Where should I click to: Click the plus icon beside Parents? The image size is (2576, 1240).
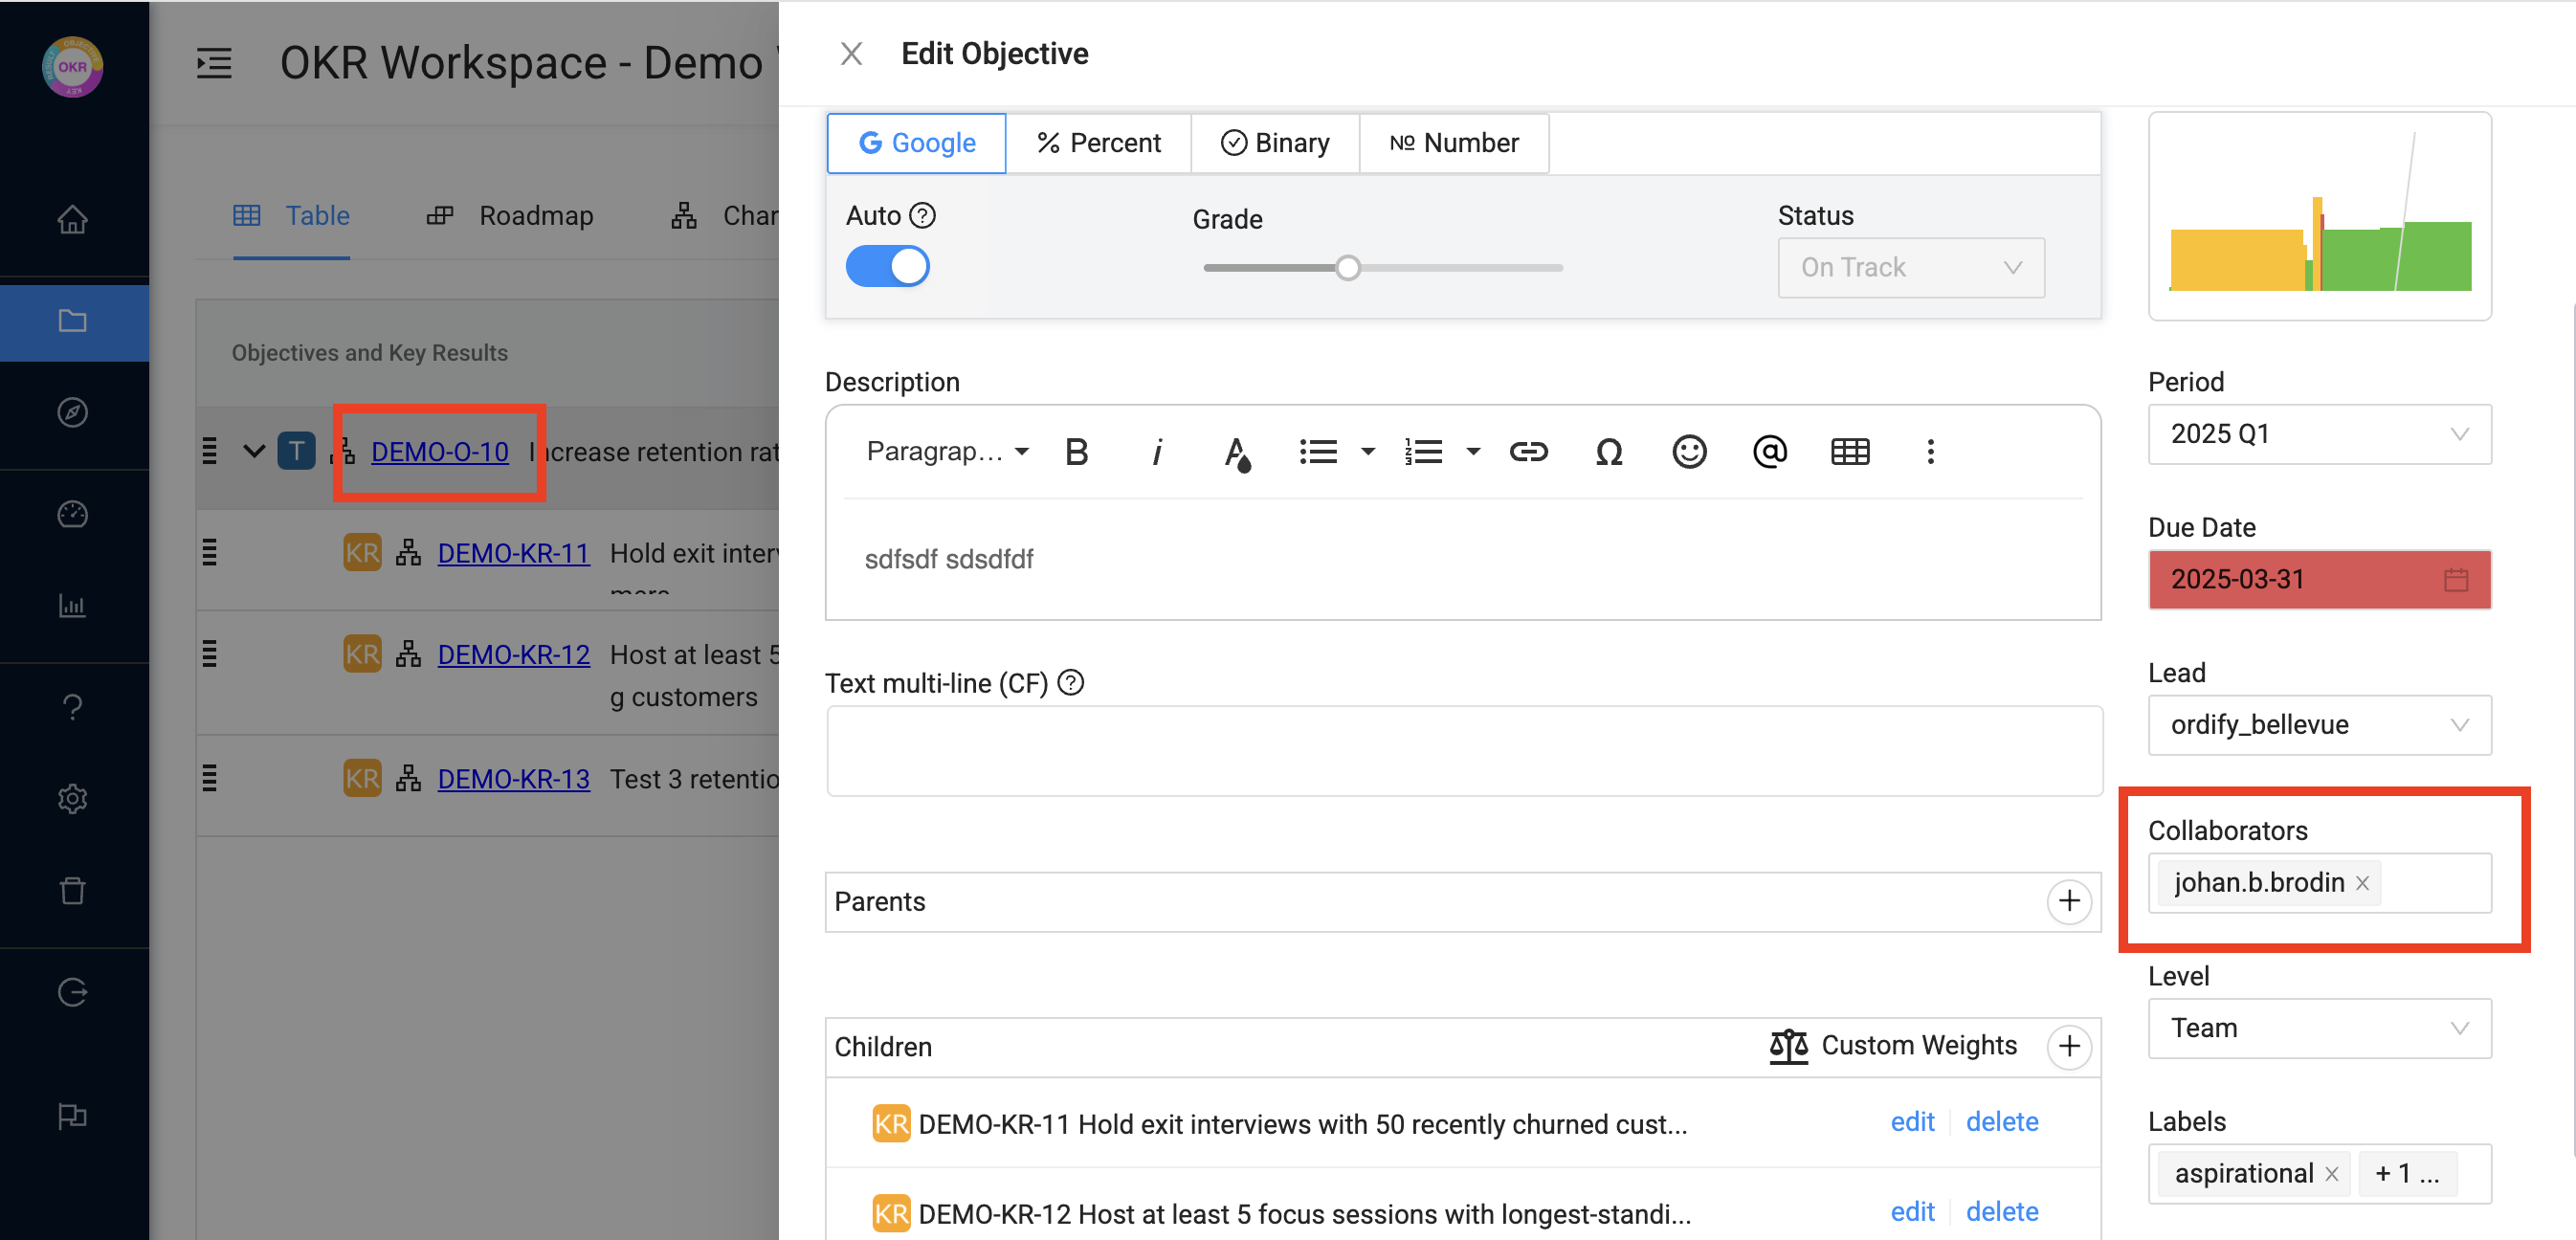coord(2068,901)
